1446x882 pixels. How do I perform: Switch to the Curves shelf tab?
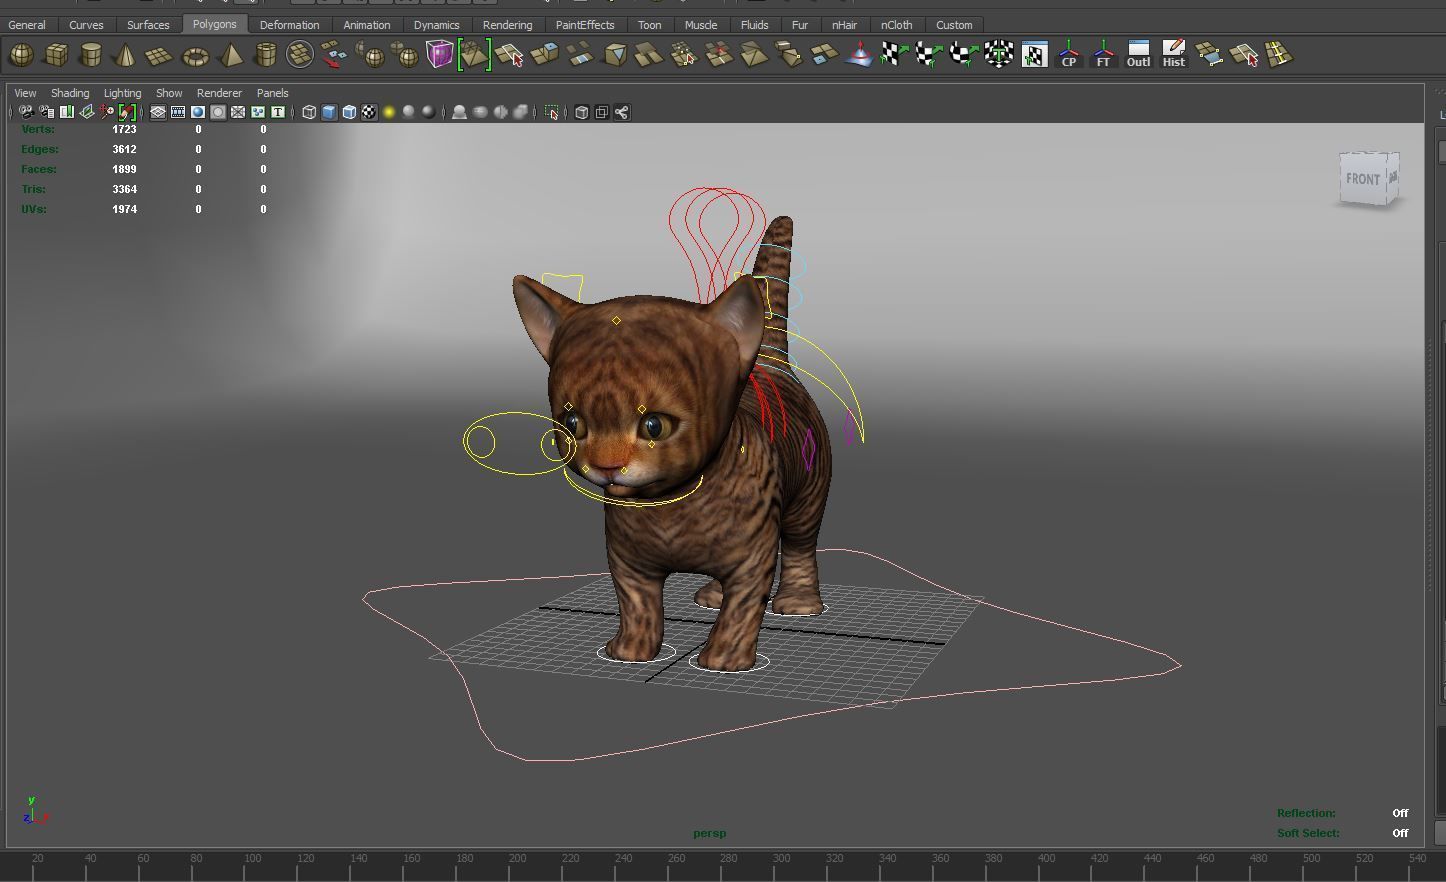86,25
